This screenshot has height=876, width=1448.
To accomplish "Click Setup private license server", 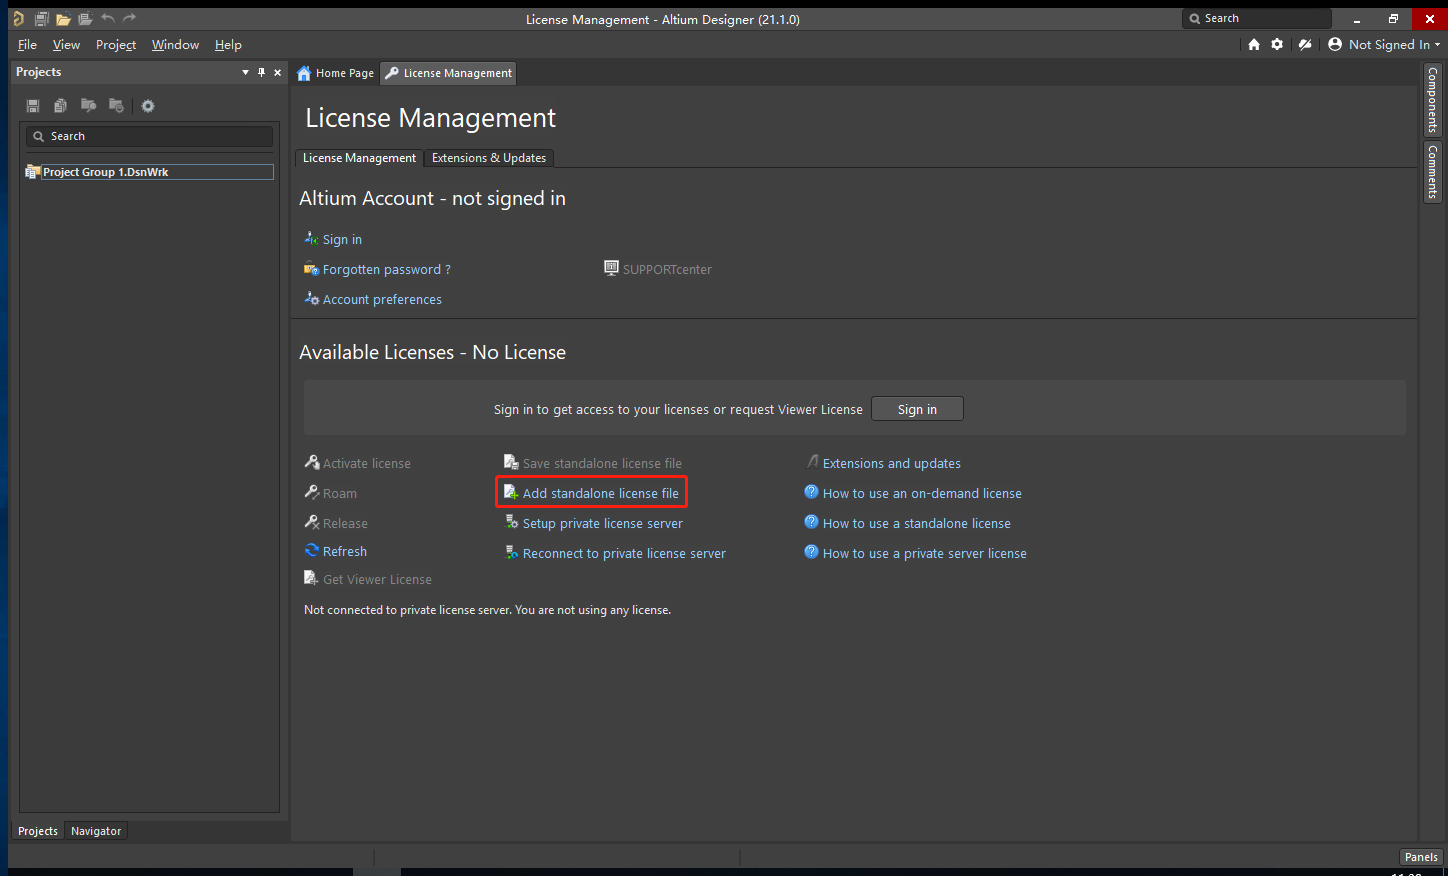I will coord(594,523).
